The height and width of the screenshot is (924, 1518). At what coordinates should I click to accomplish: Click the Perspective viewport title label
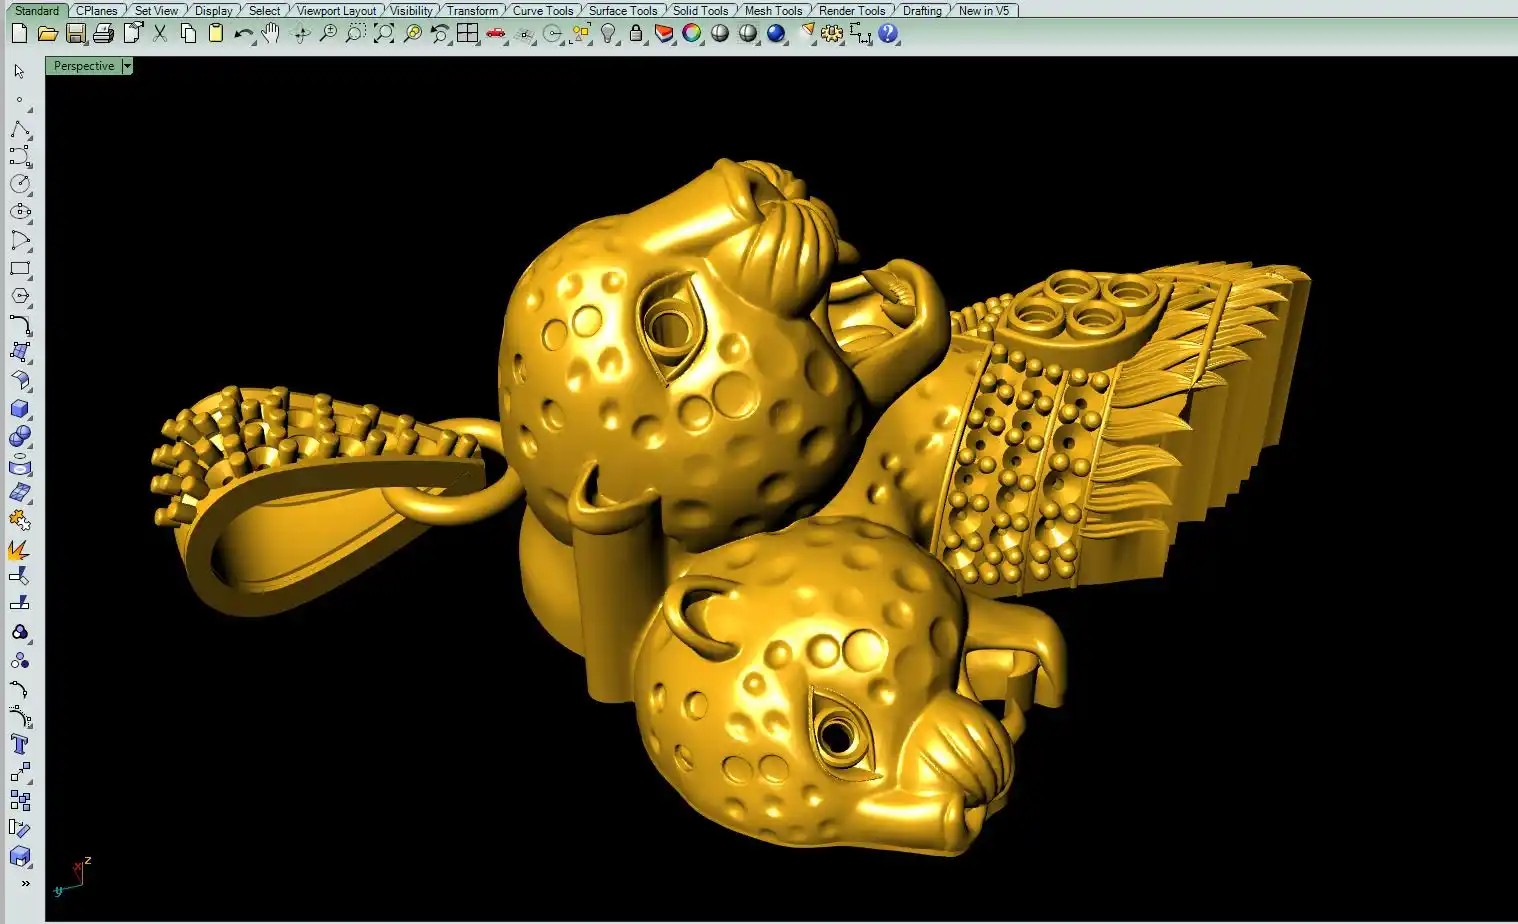(x=84, y=66)
